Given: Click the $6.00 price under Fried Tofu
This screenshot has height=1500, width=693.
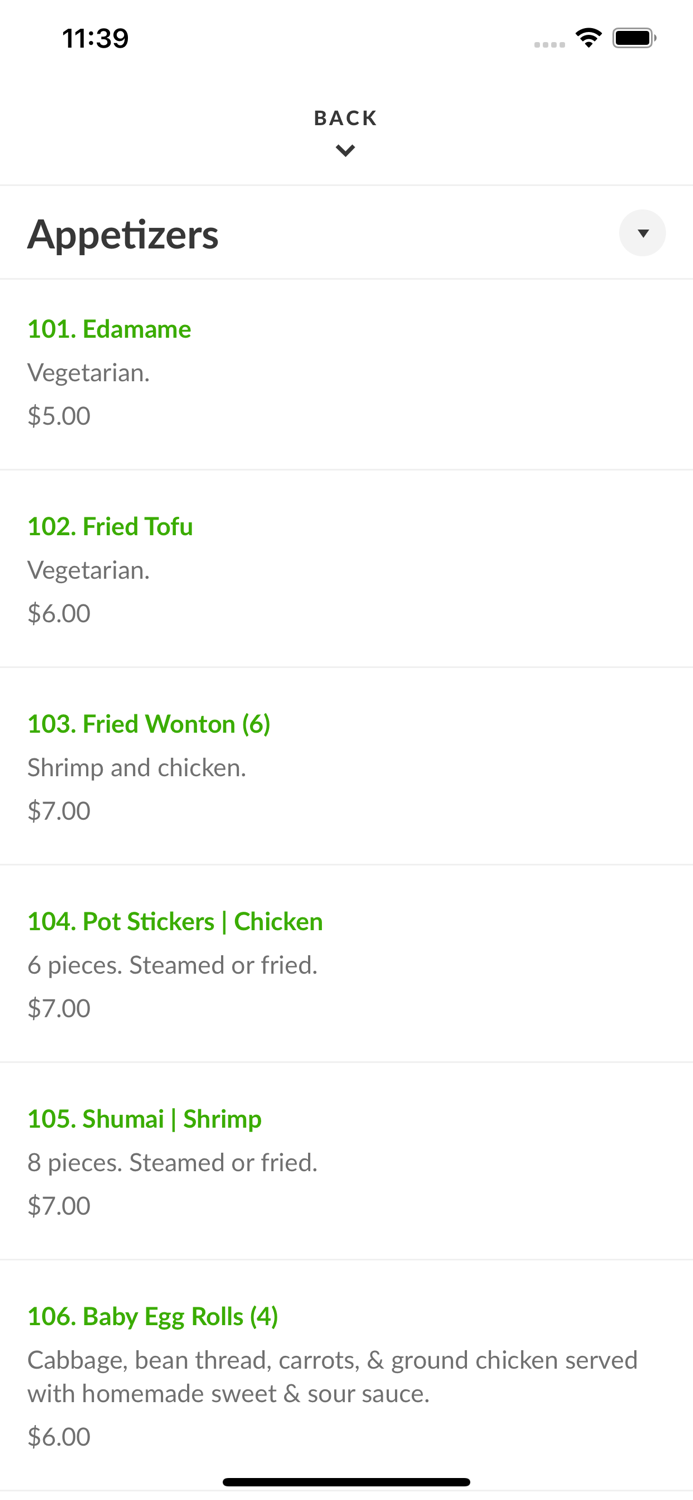Looking at the screenshot, I should point(59,613).
